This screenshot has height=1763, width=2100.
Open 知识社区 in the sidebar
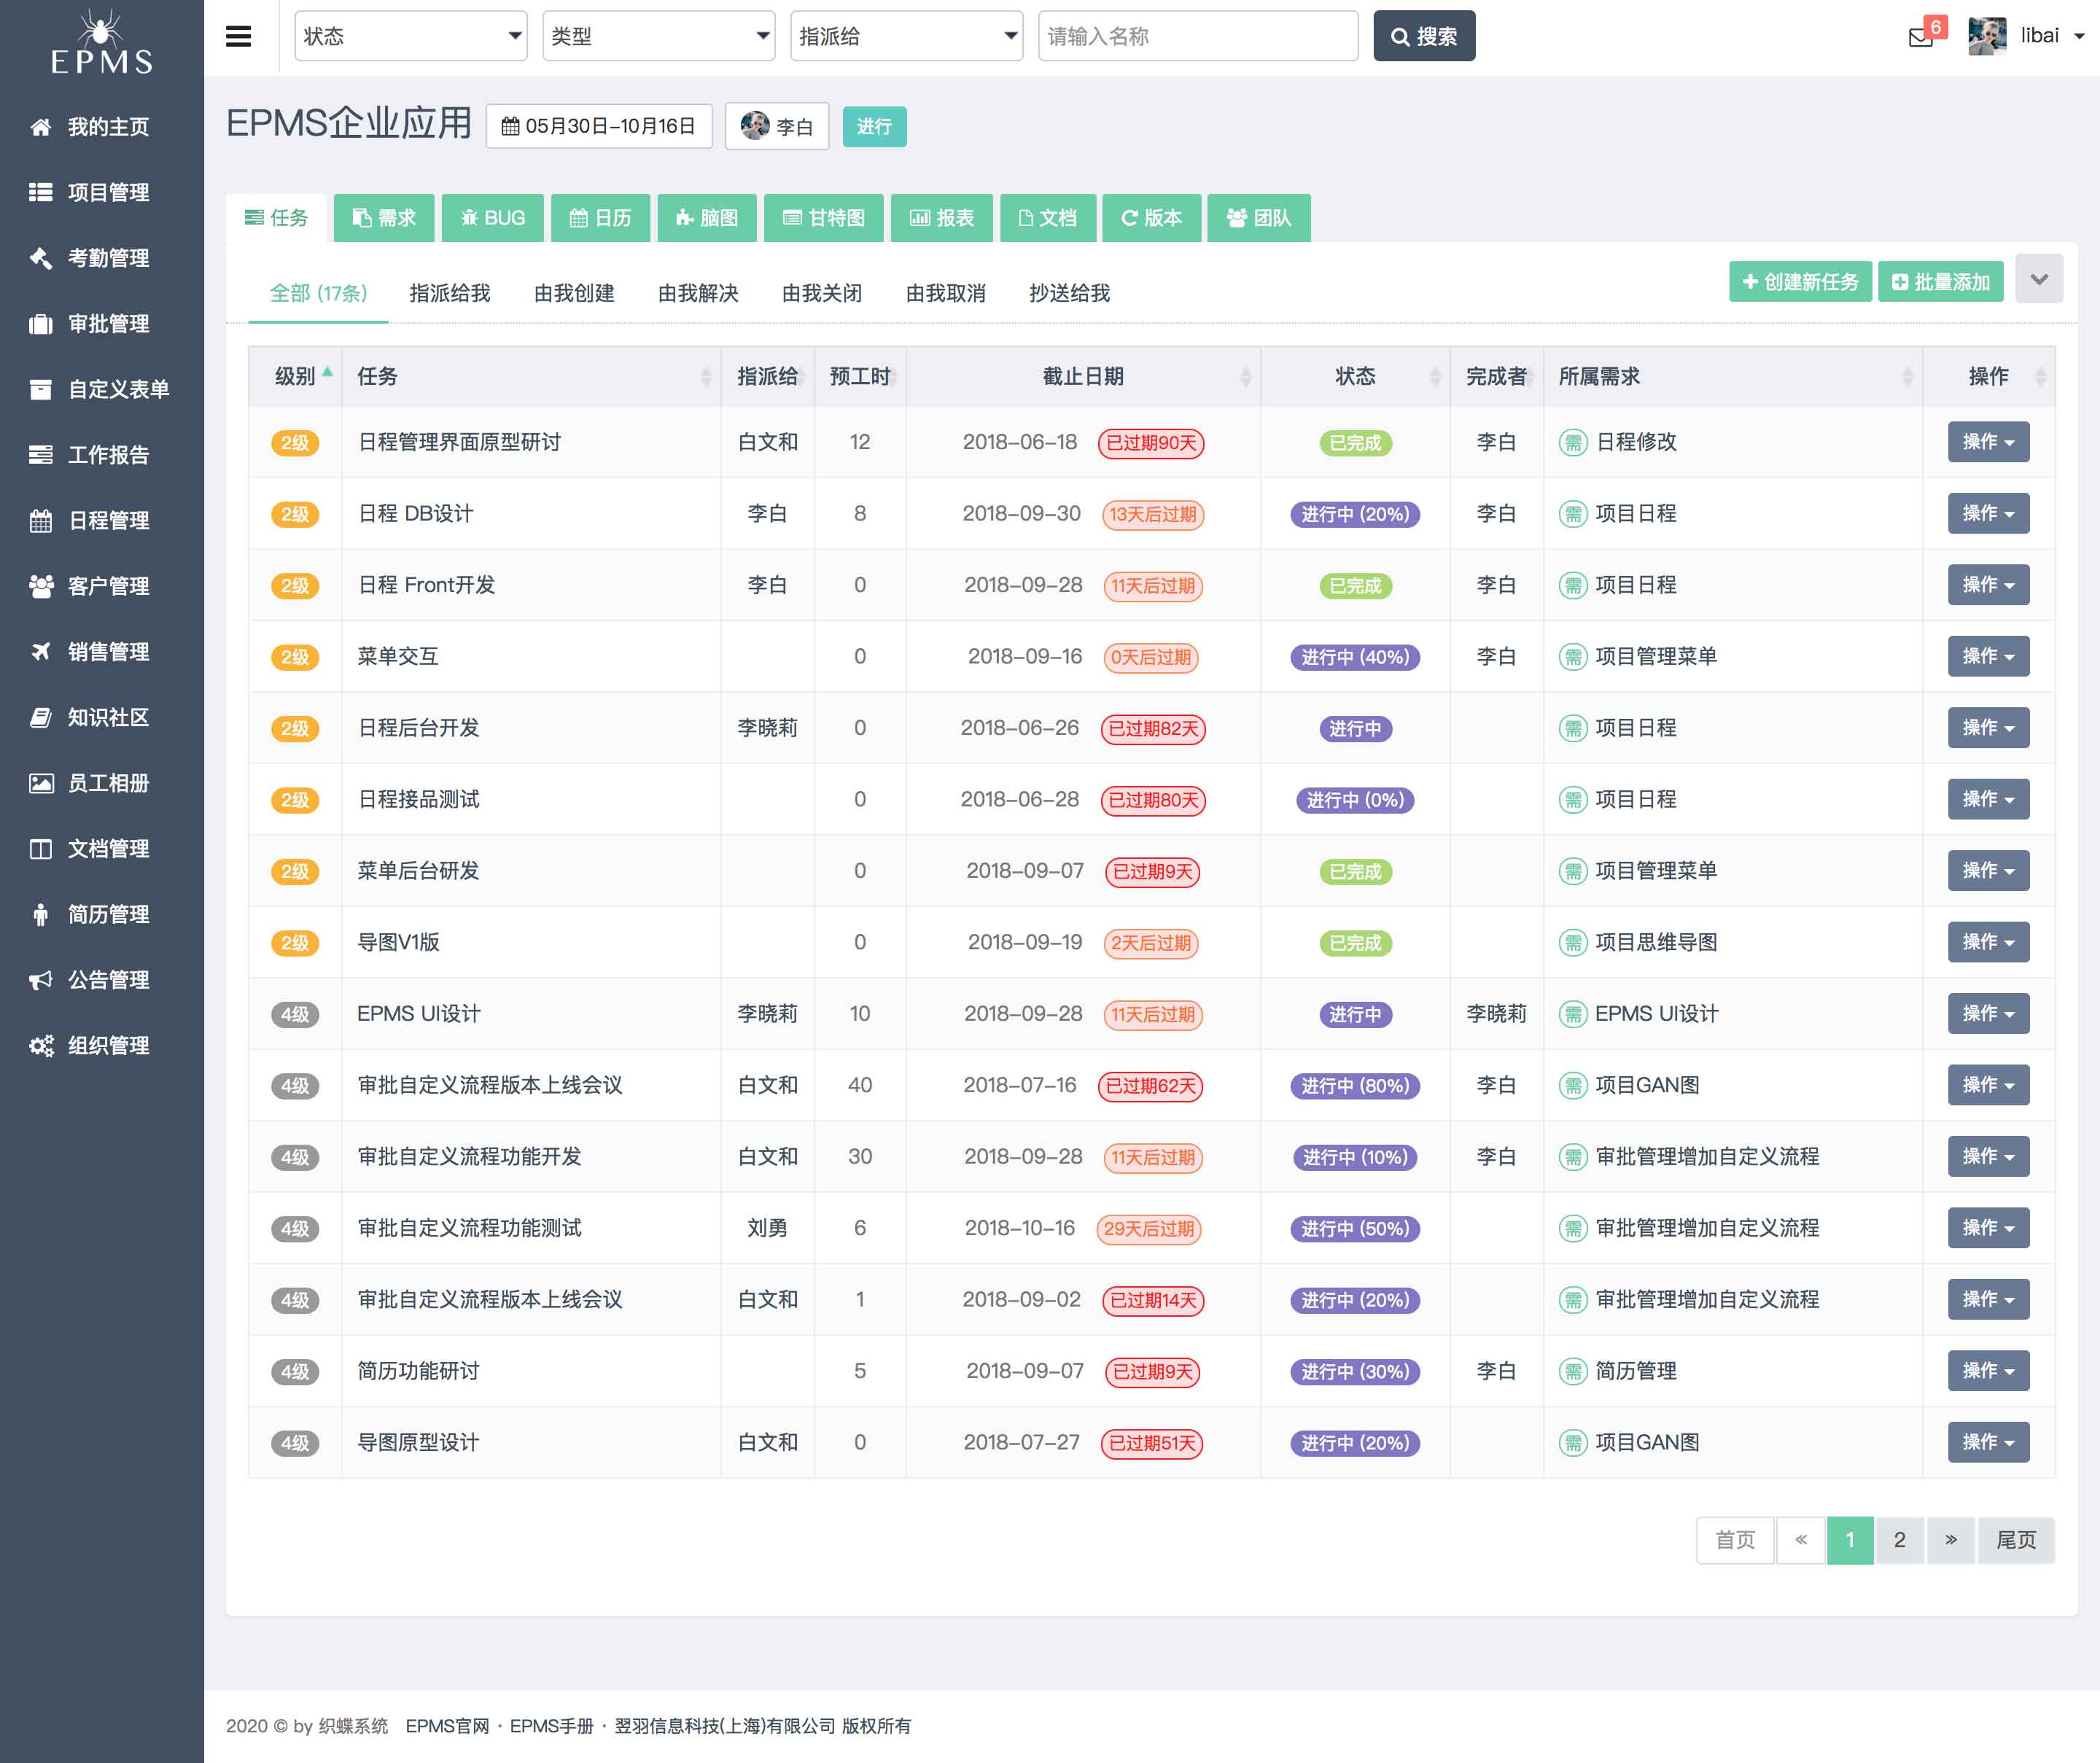click(102, 717)
